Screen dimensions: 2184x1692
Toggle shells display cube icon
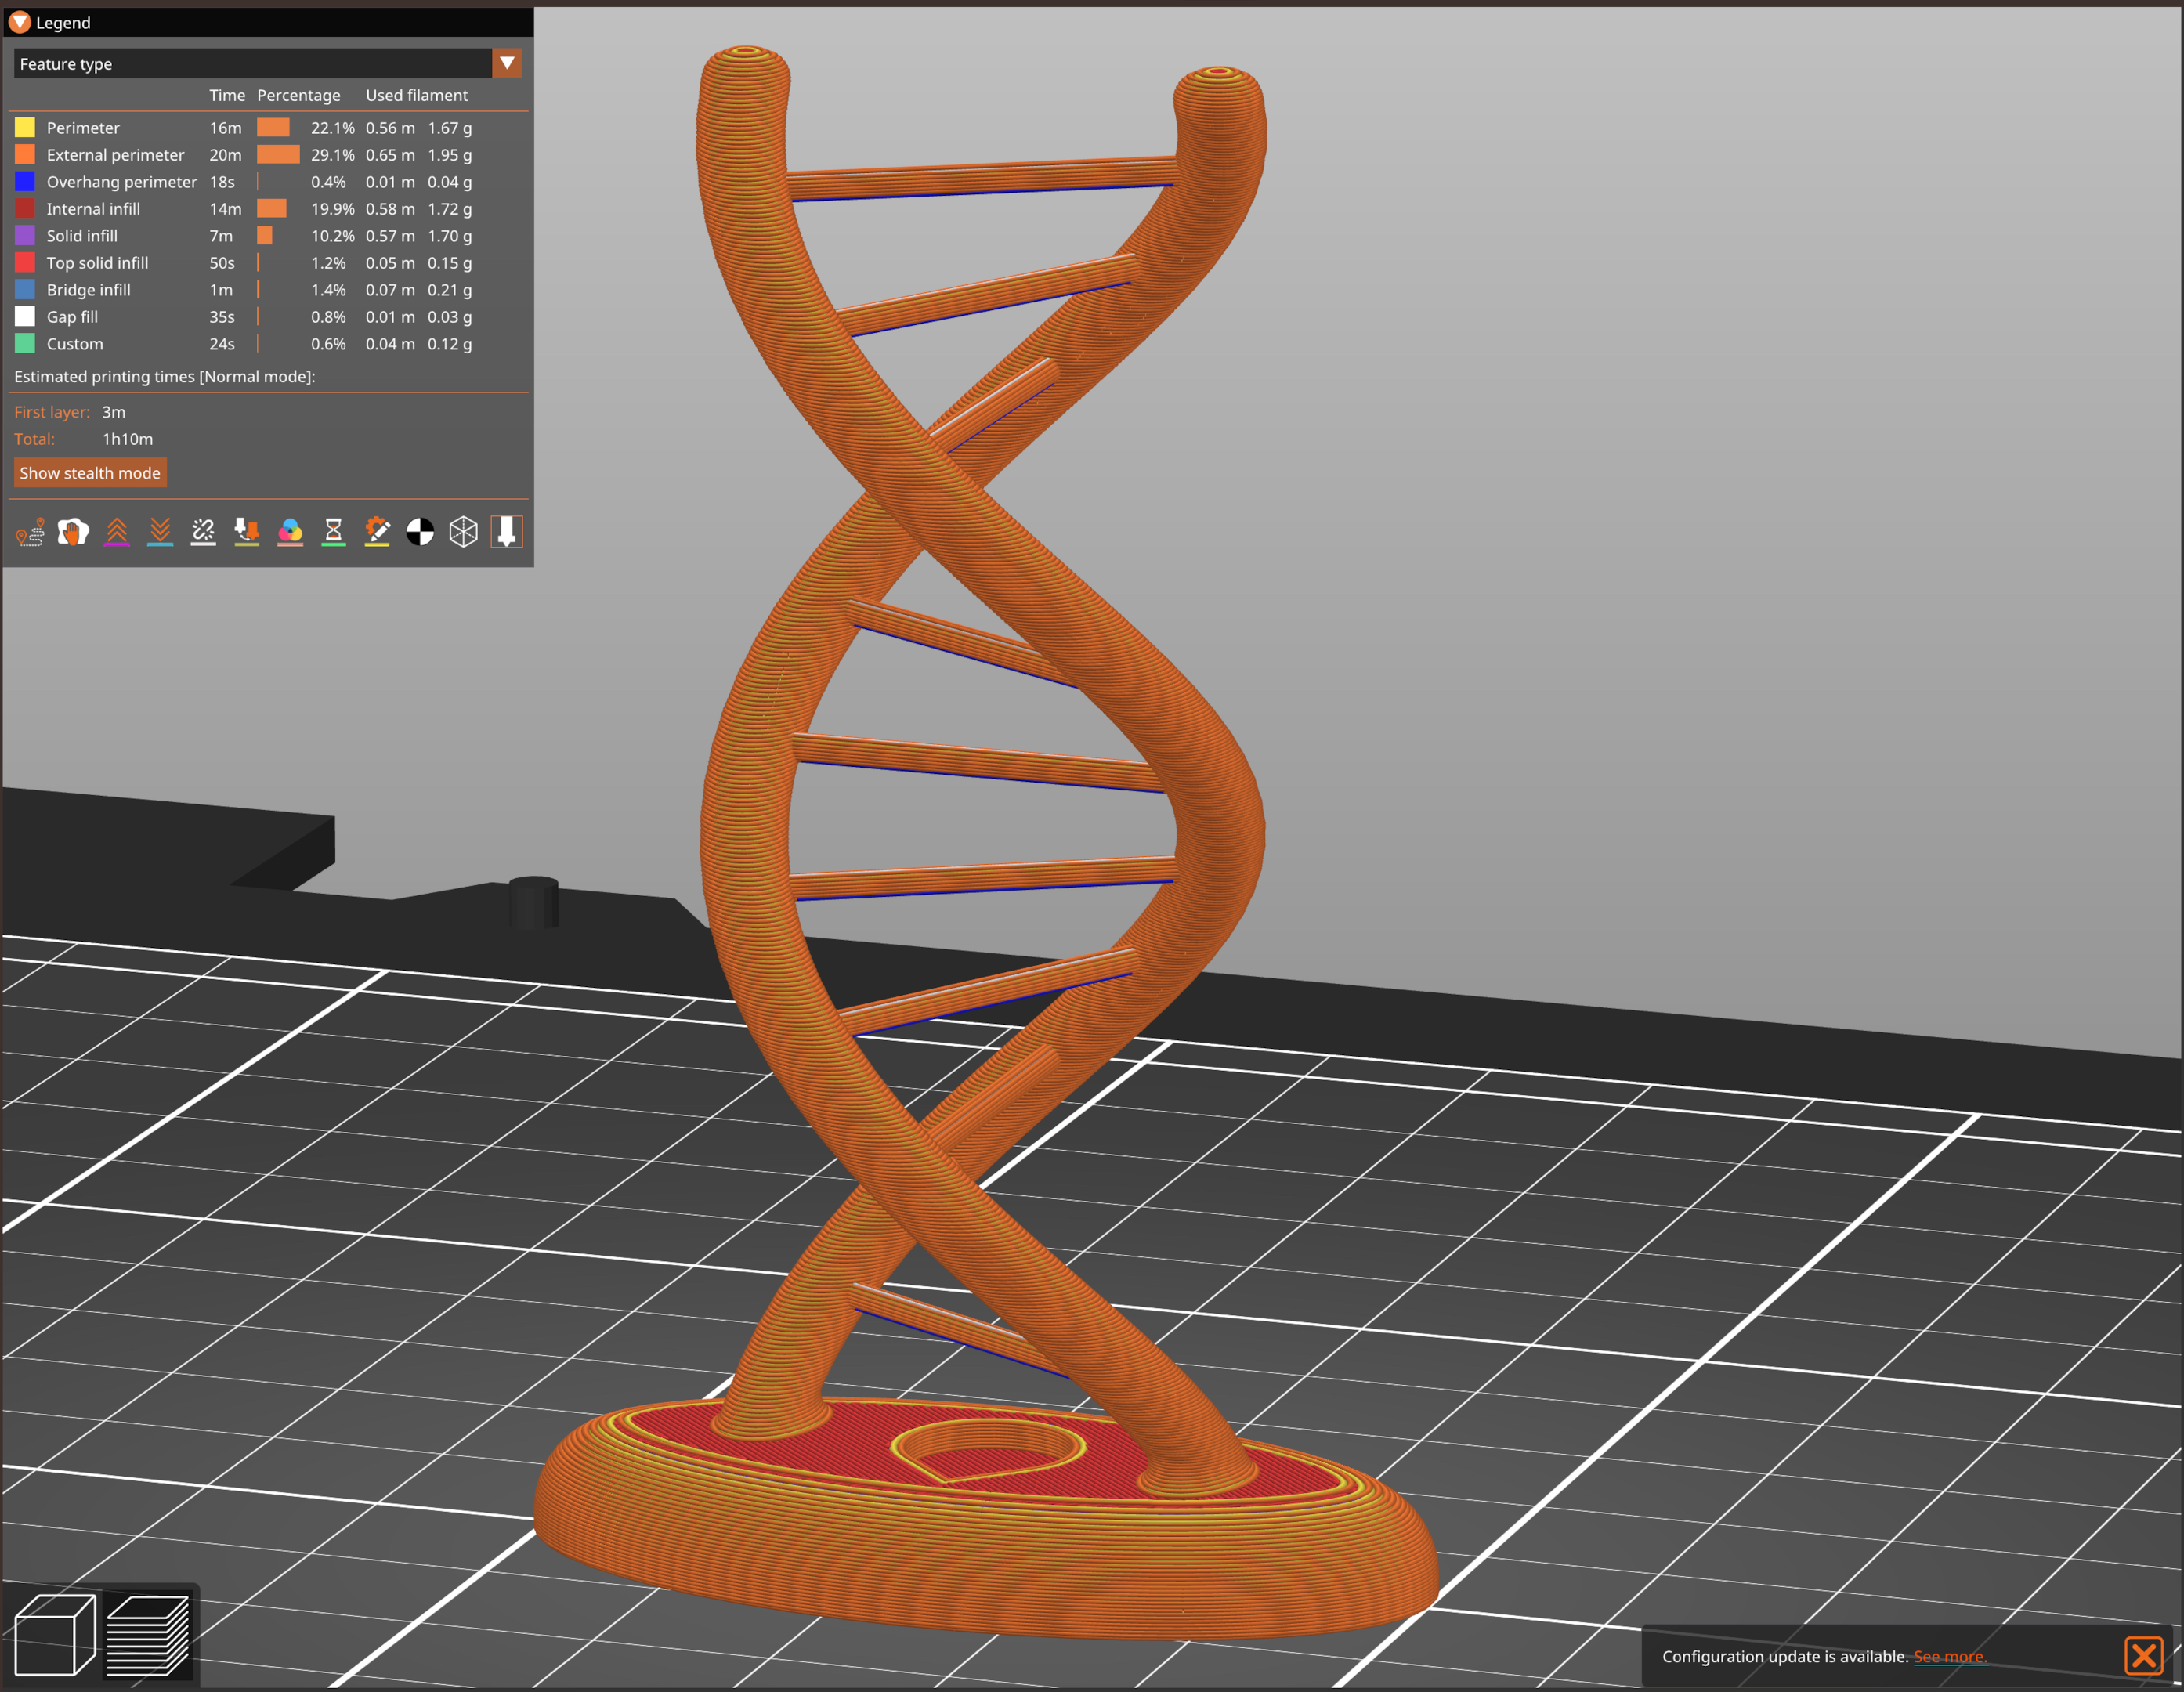click(463, 531)
